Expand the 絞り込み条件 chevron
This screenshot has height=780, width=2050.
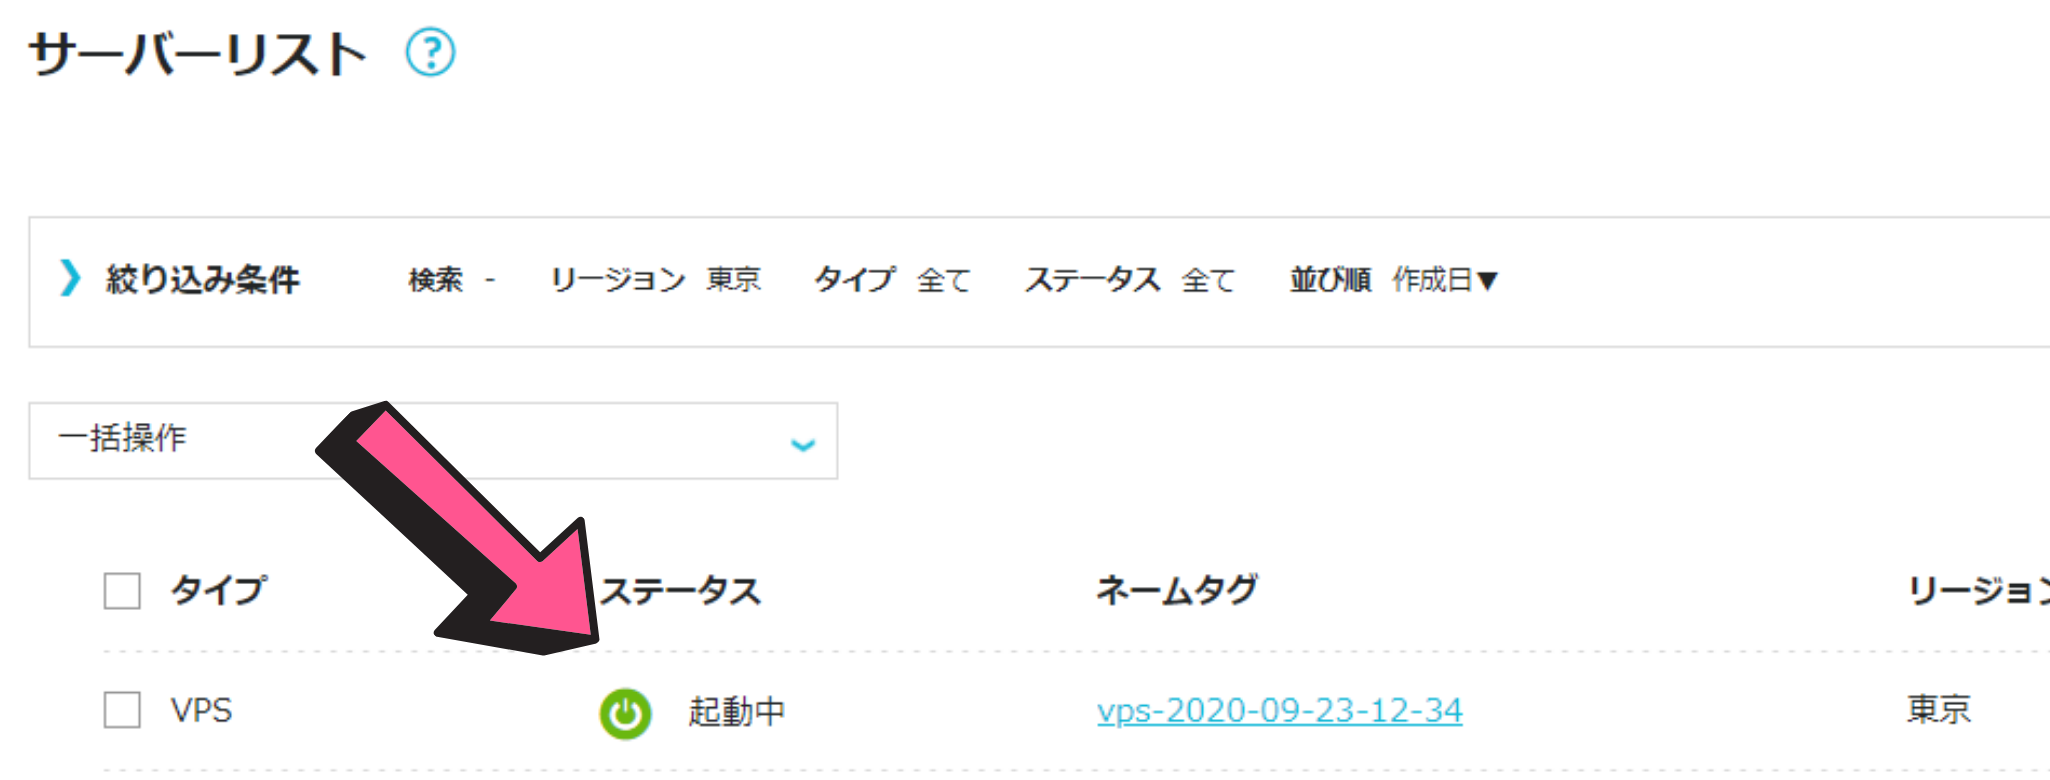coord(69,278)
